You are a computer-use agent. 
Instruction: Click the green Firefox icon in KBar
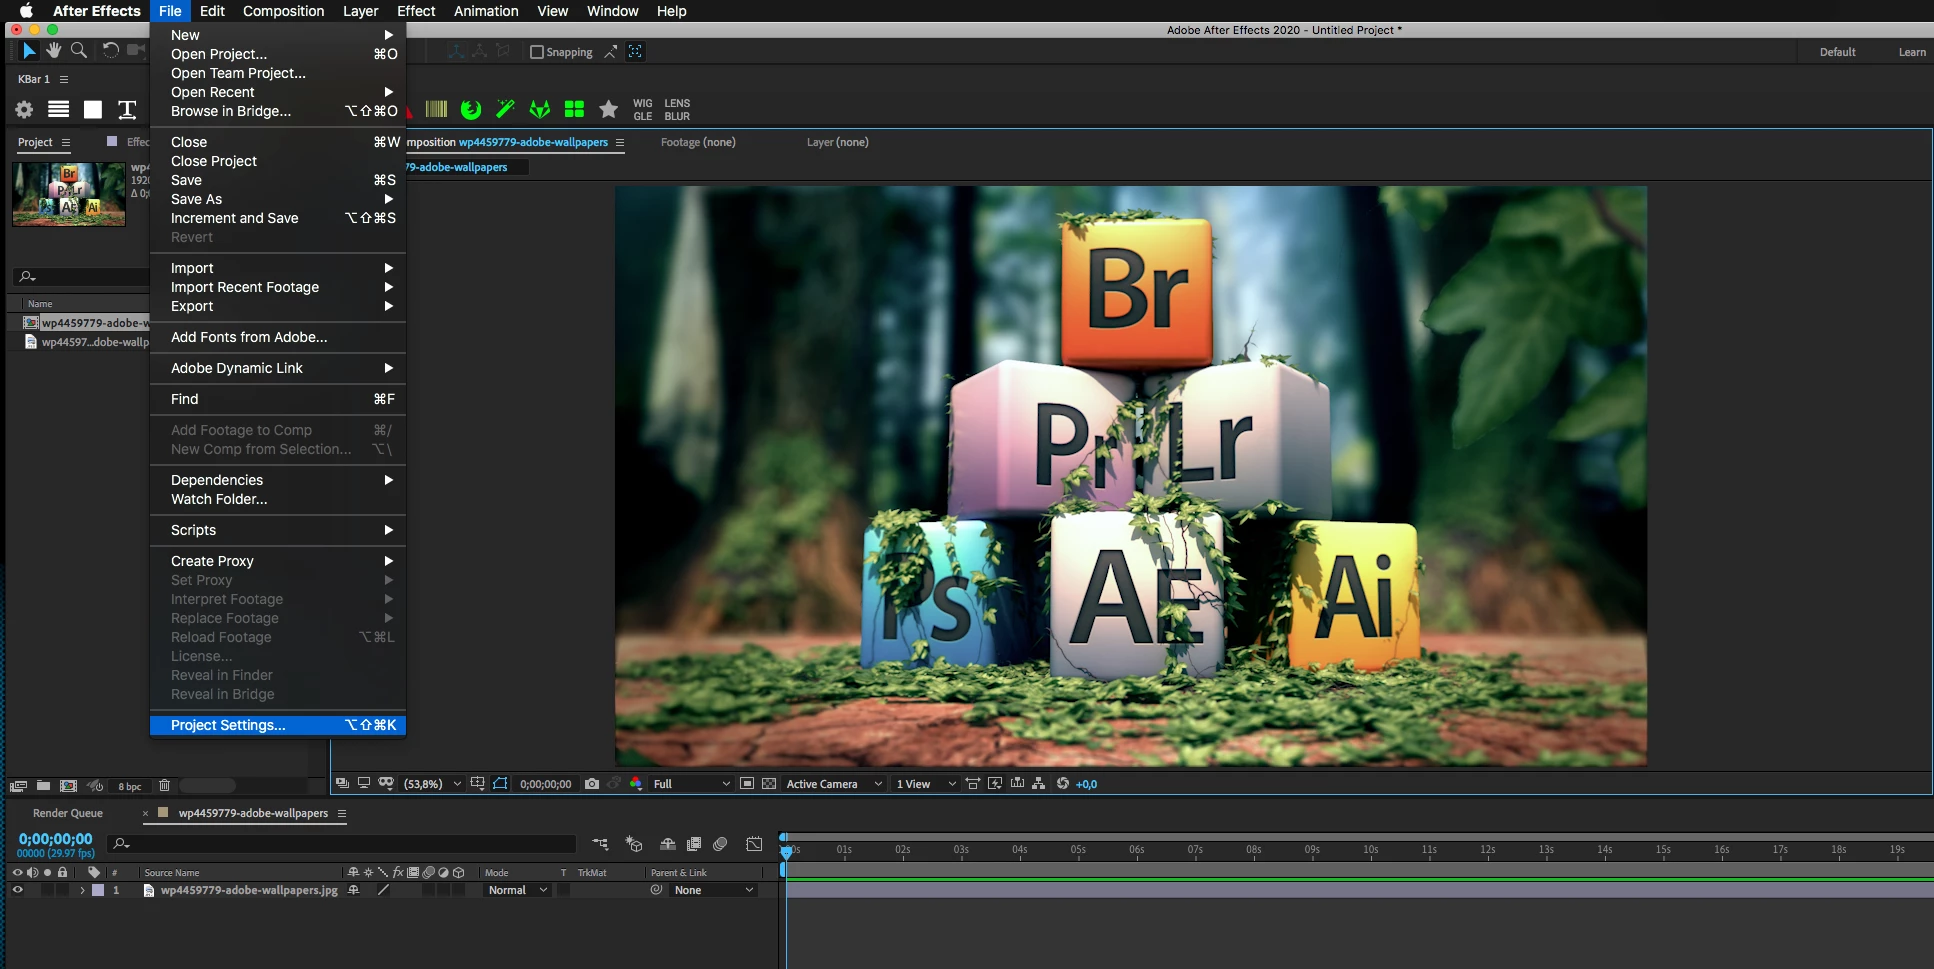471,109
